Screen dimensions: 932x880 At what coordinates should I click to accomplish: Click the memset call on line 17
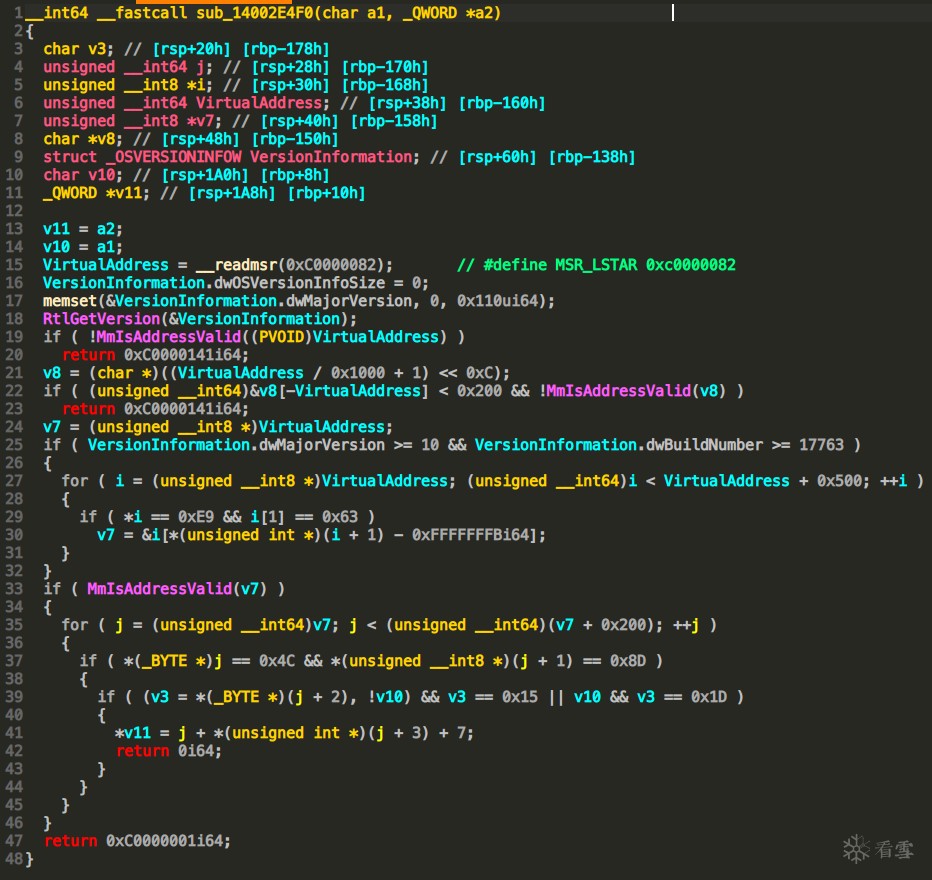coord(70,301)
